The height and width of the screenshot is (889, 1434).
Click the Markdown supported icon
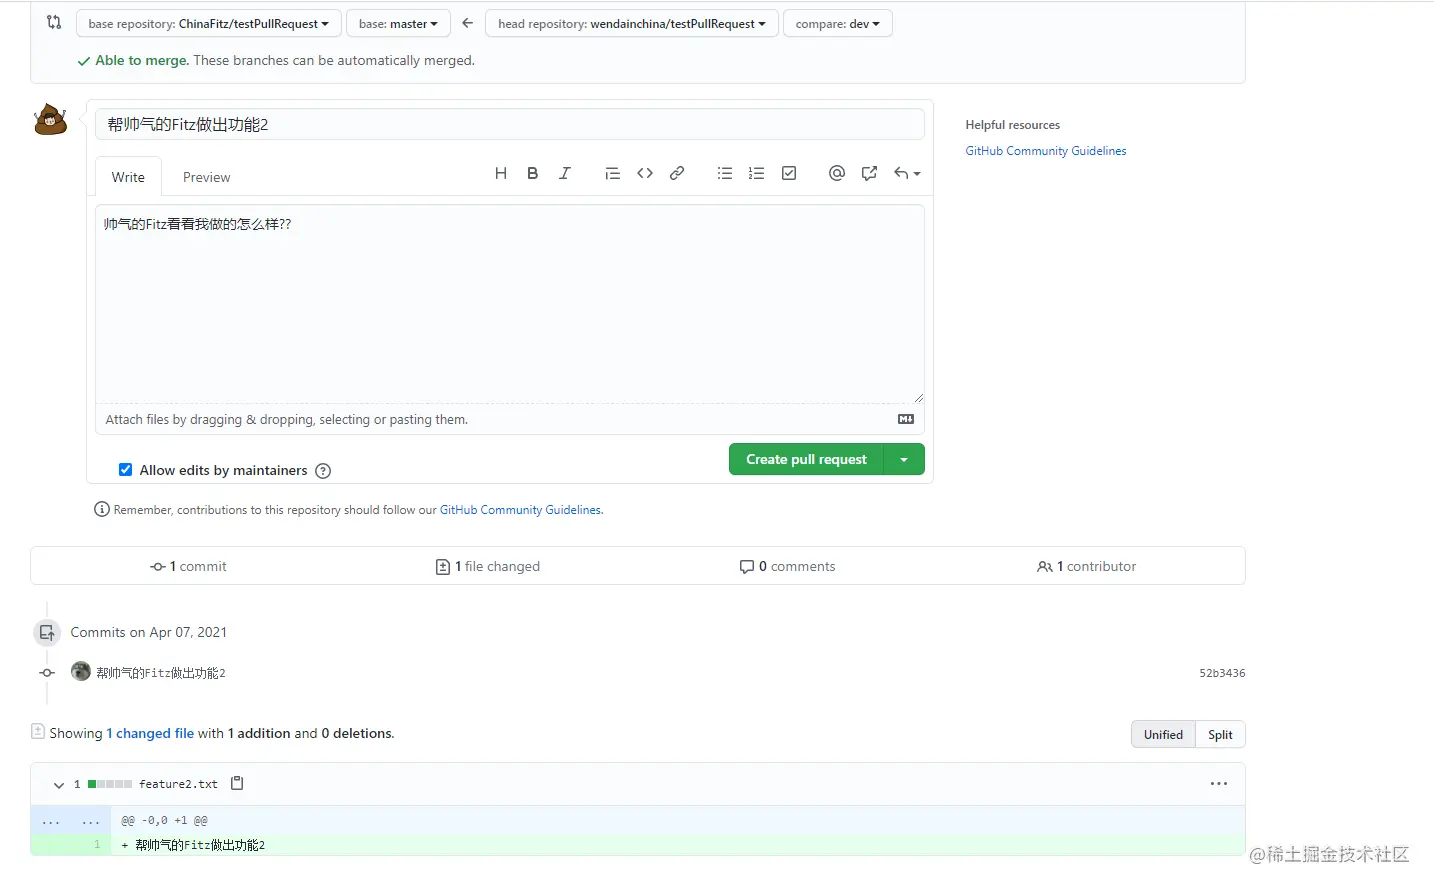tap(906, 419)
